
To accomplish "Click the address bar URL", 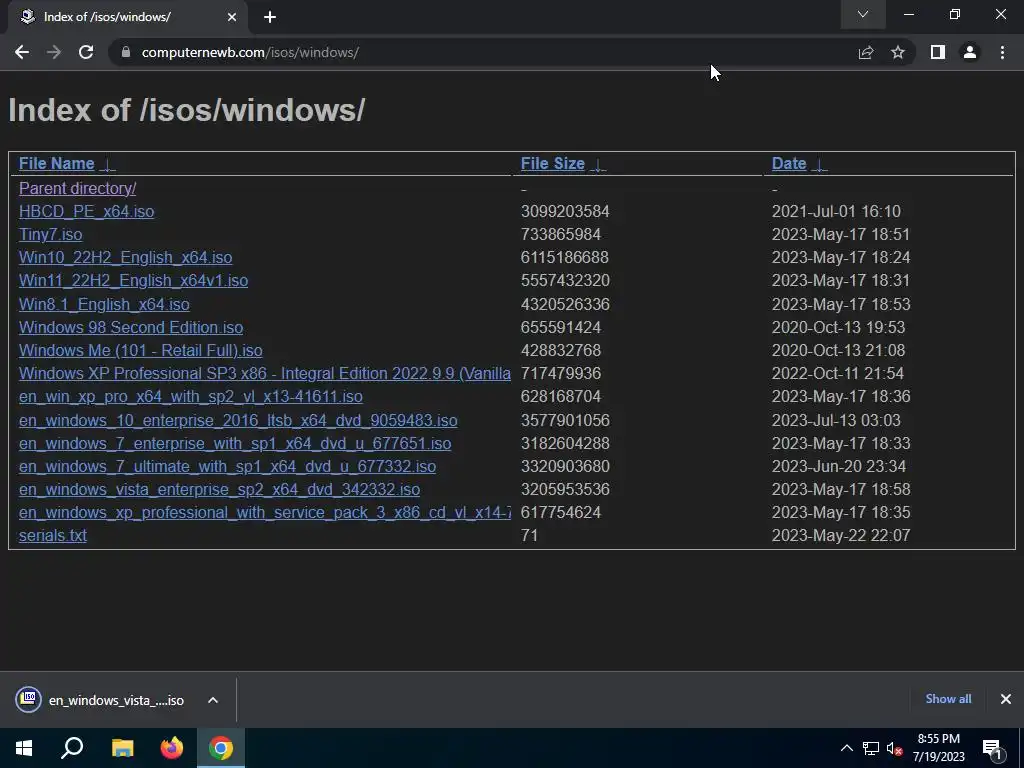I will click(x=250, y=52).
